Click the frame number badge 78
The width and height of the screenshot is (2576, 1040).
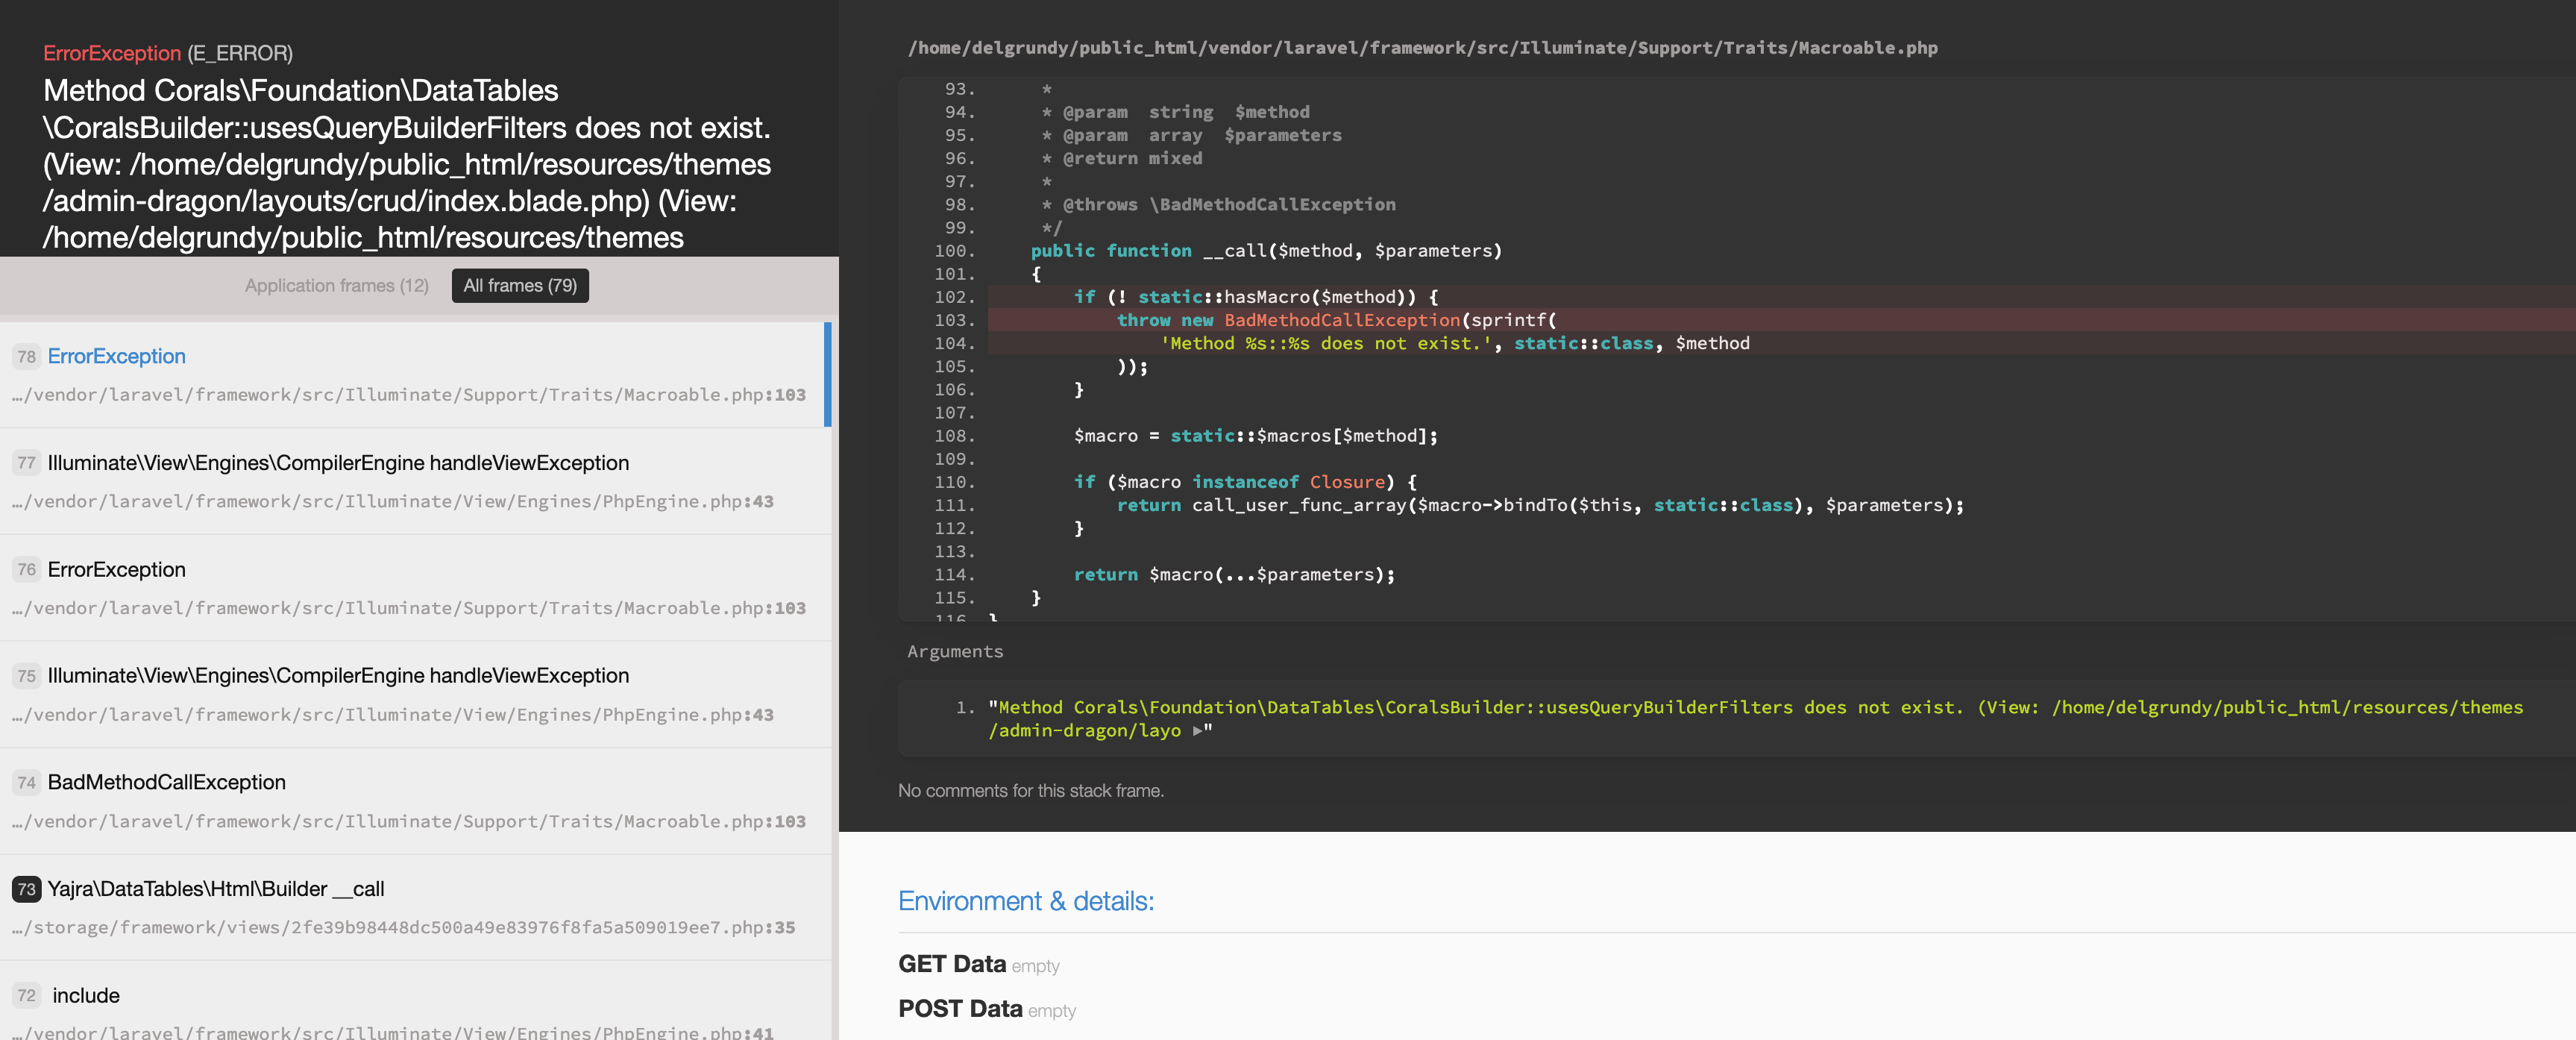click(x=26, y=357)
